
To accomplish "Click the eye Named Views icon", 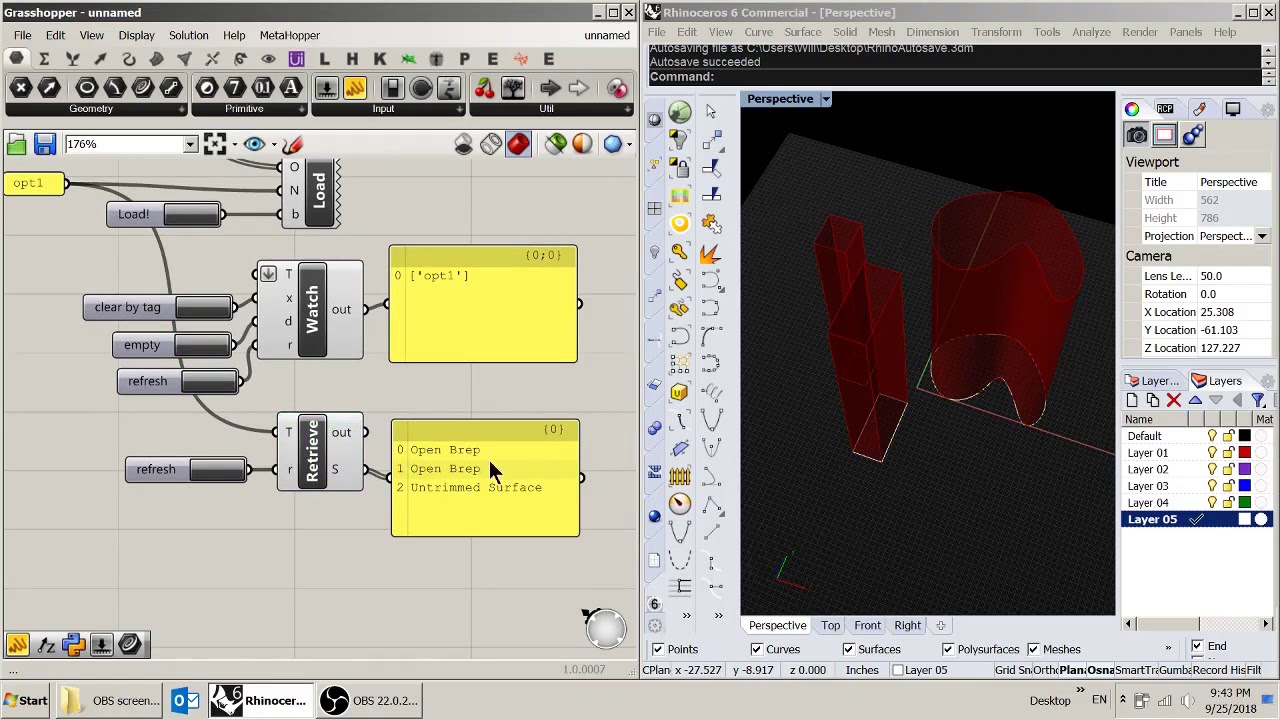I will (x=254, y=144).
